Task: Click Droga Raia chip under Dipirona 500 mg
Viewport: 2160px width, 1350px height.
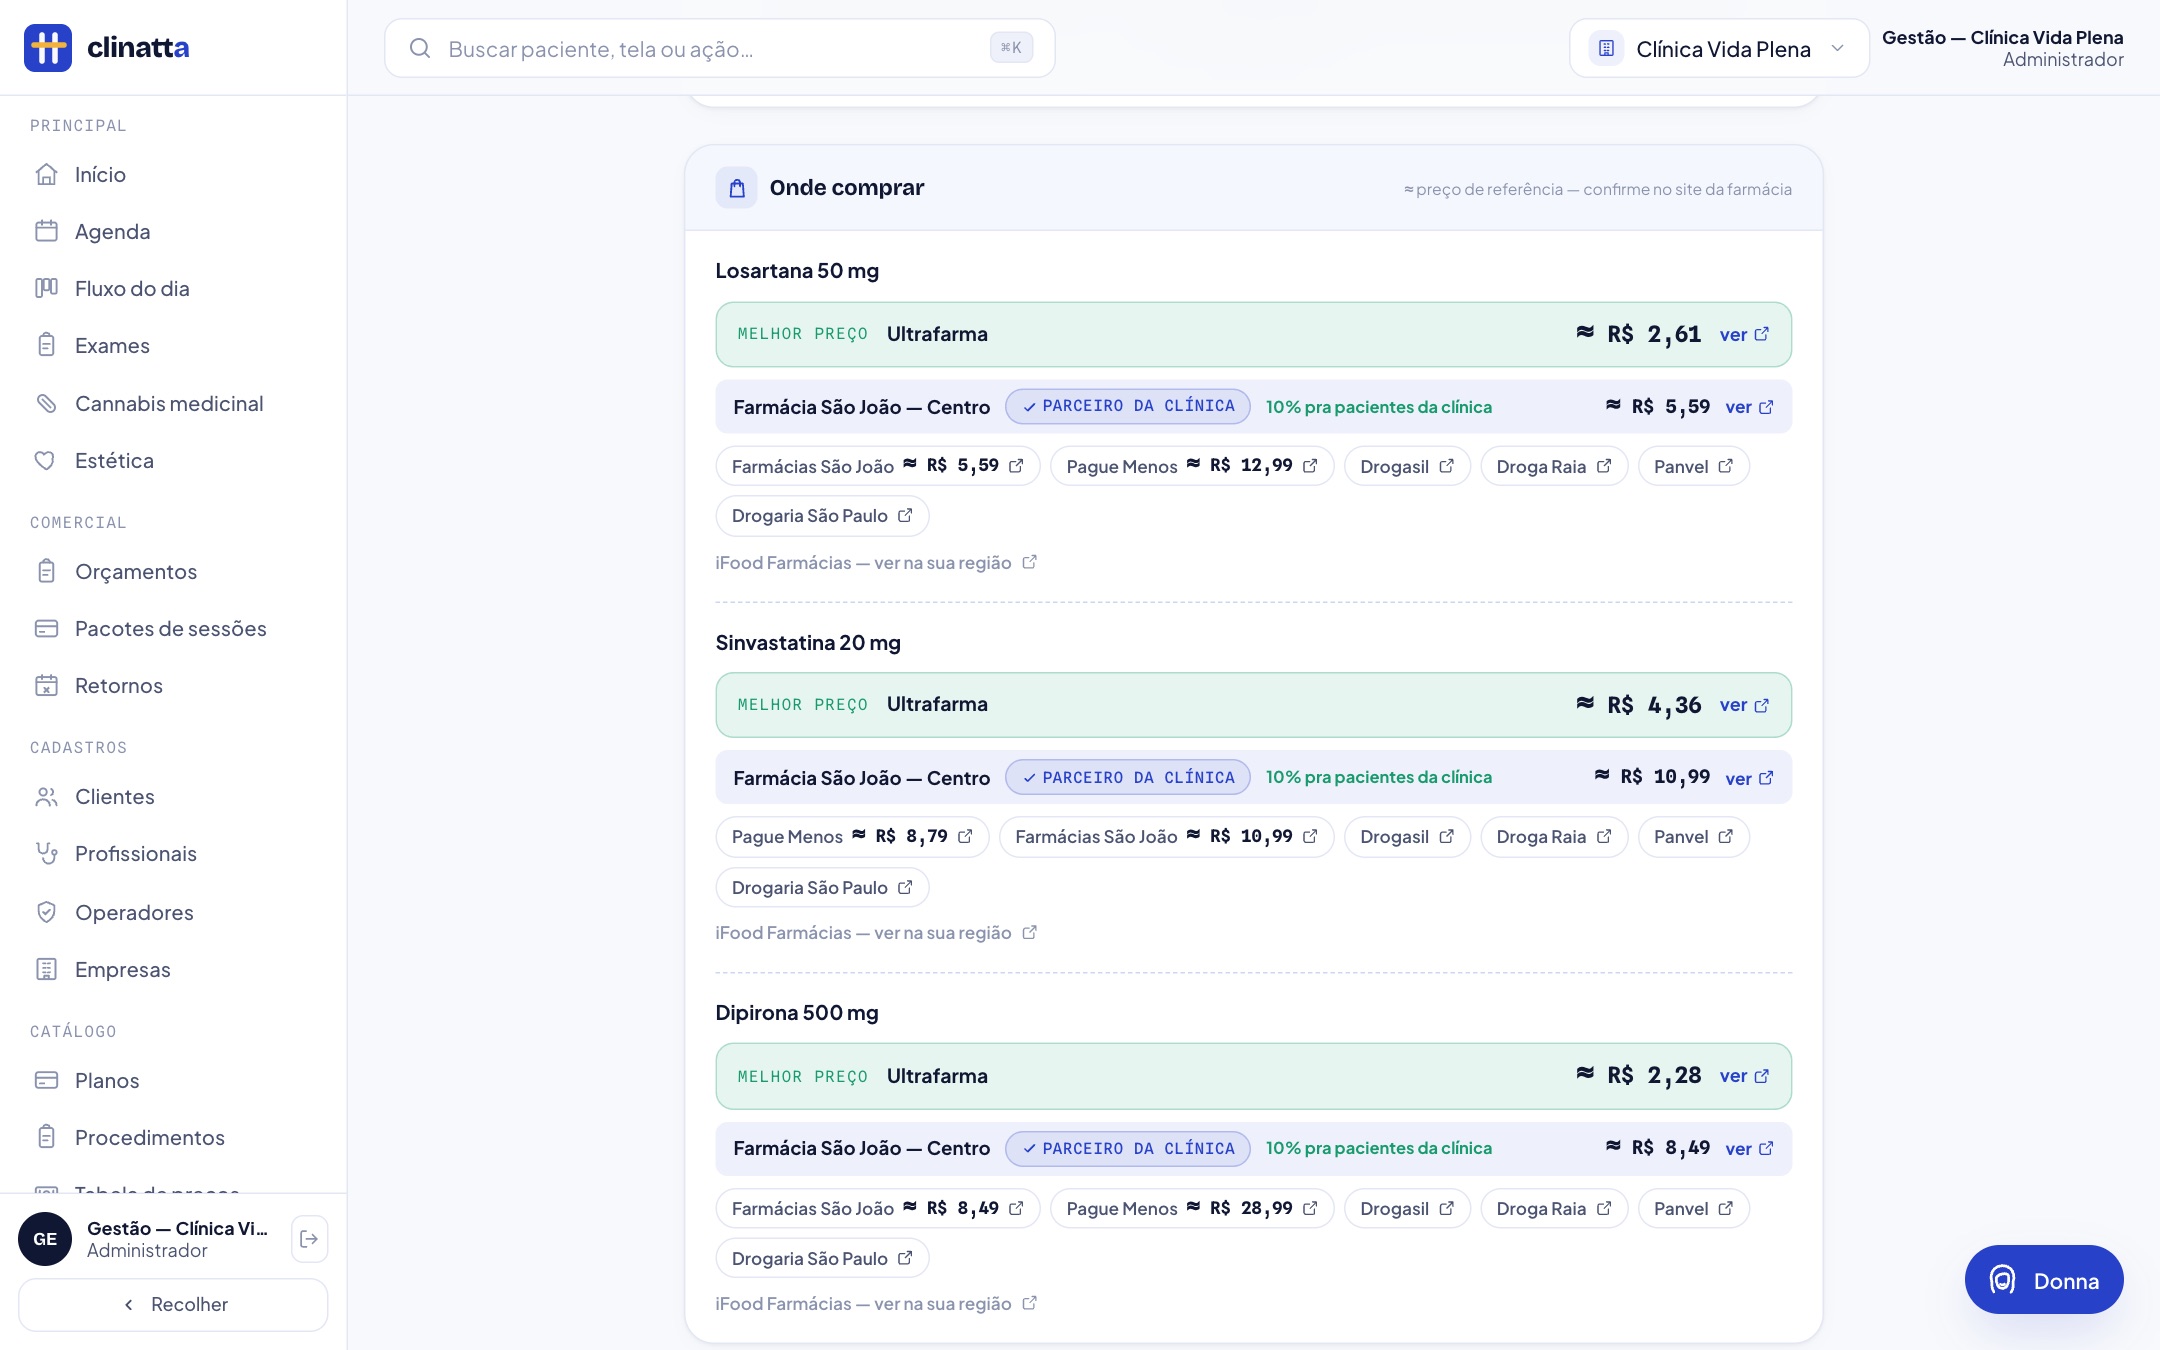Action: [1554, 1209]
